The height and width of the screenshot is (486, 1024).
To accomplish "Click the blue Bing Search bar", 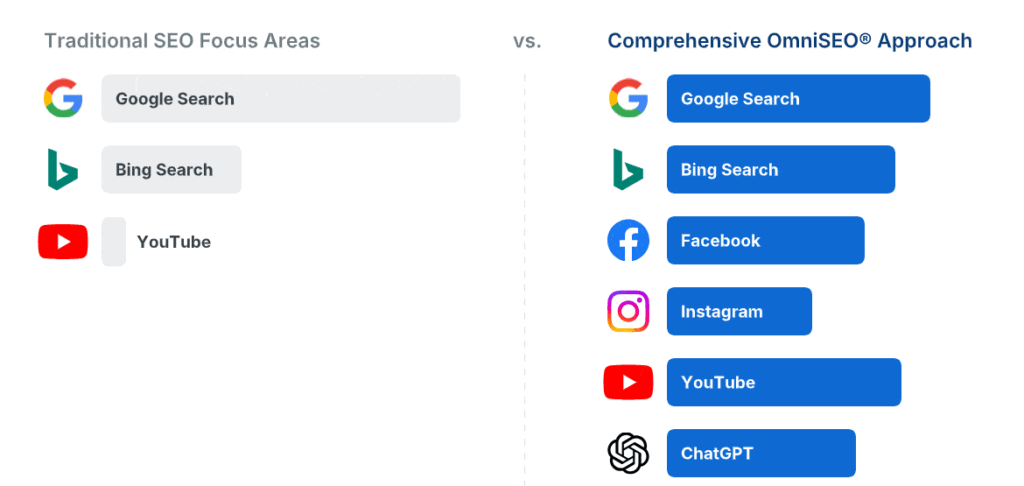I will [780, 170].
